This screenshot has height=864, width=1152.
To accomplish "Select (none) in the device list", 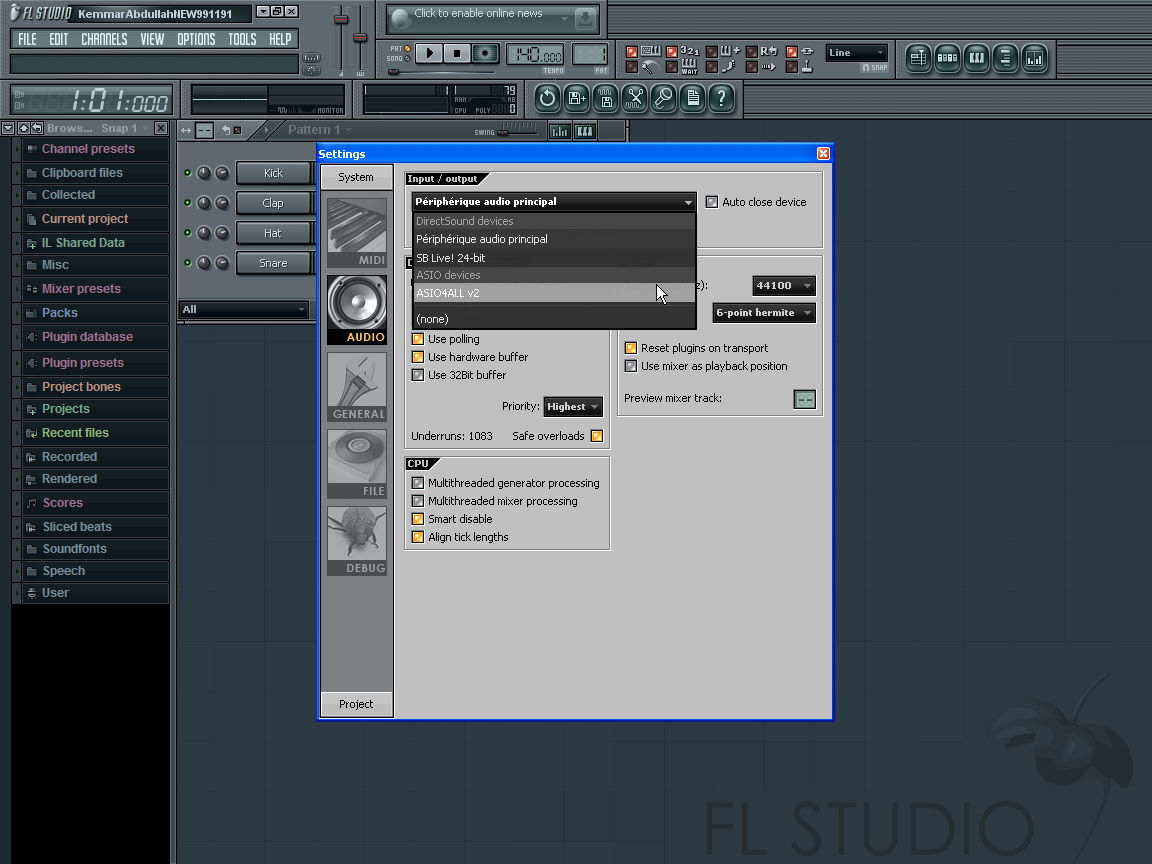I will tap(554, 319).
